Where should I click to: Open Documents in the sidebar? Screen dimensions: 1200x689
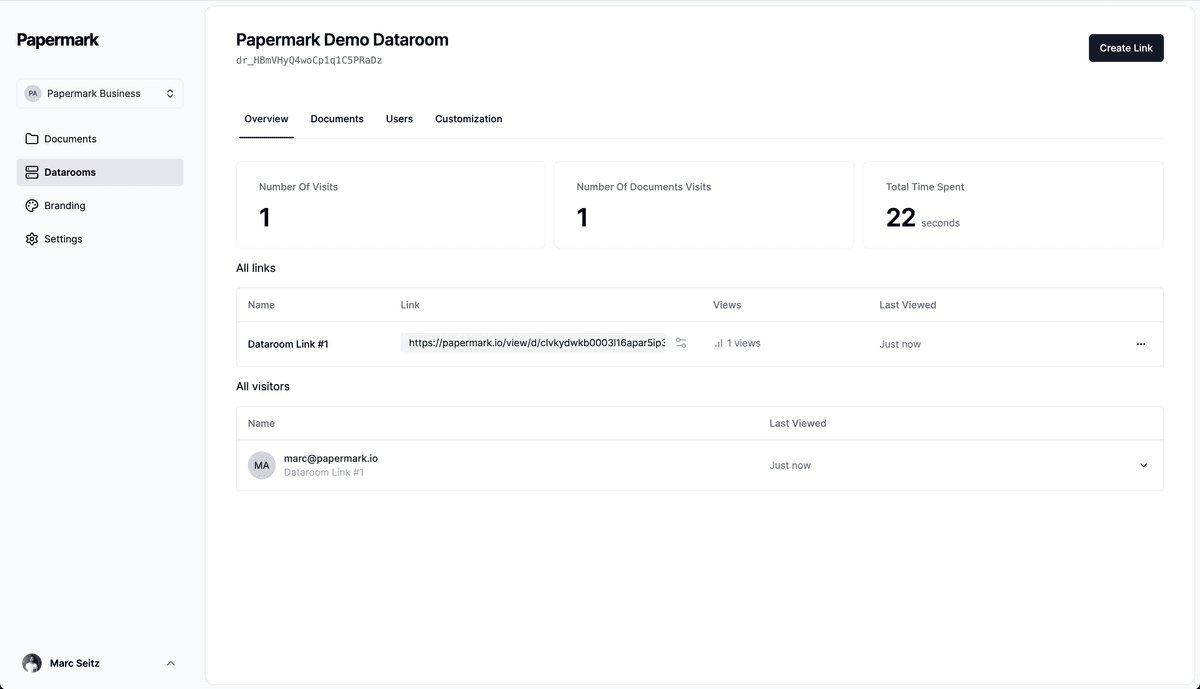[x=100, y=139]
